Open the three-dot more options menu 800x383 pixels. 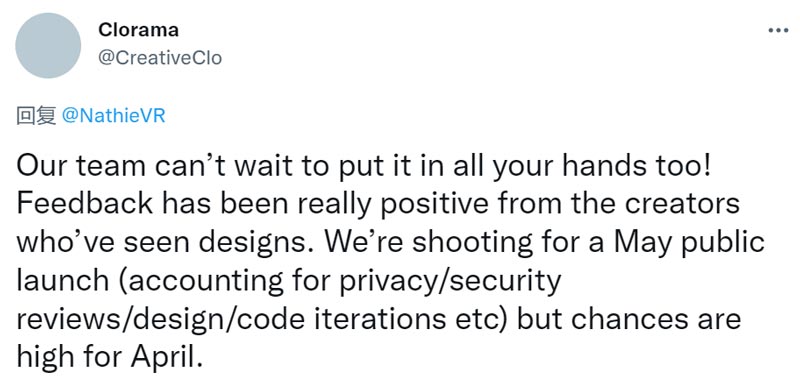pos(778,31)
